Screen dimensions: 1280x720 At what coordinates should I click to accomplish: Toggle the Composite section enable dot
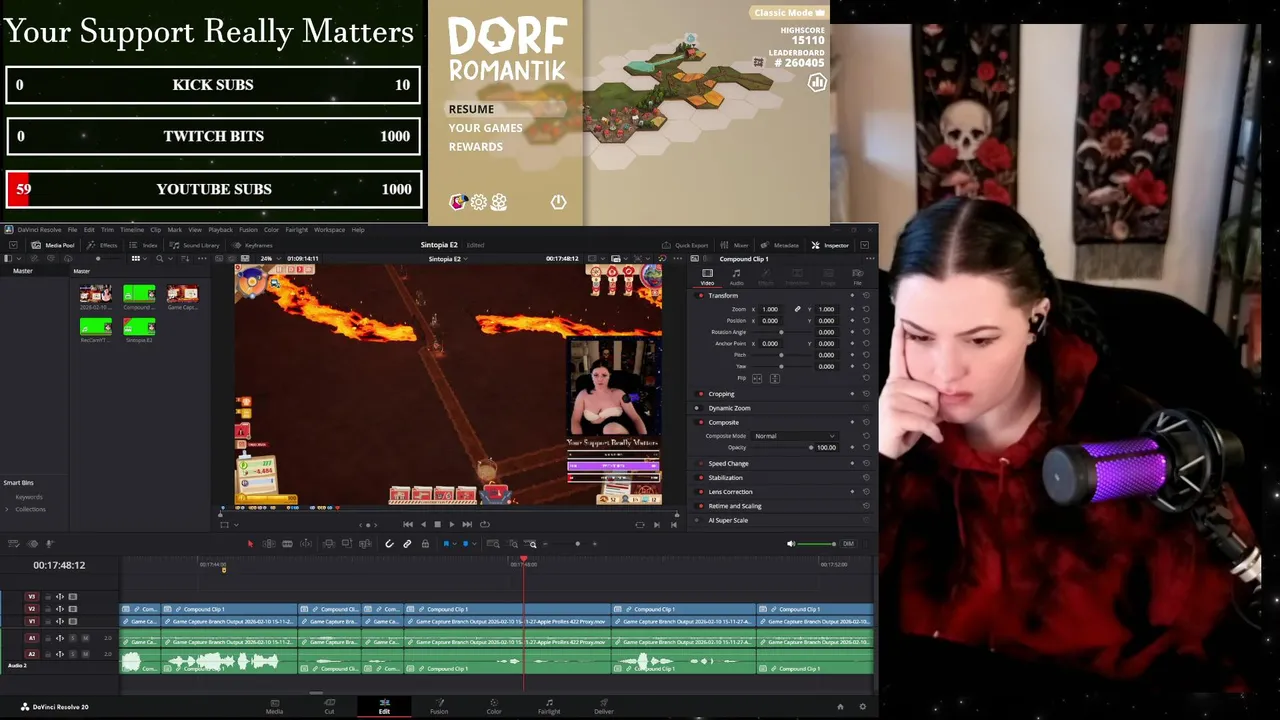tap(700, 422)
